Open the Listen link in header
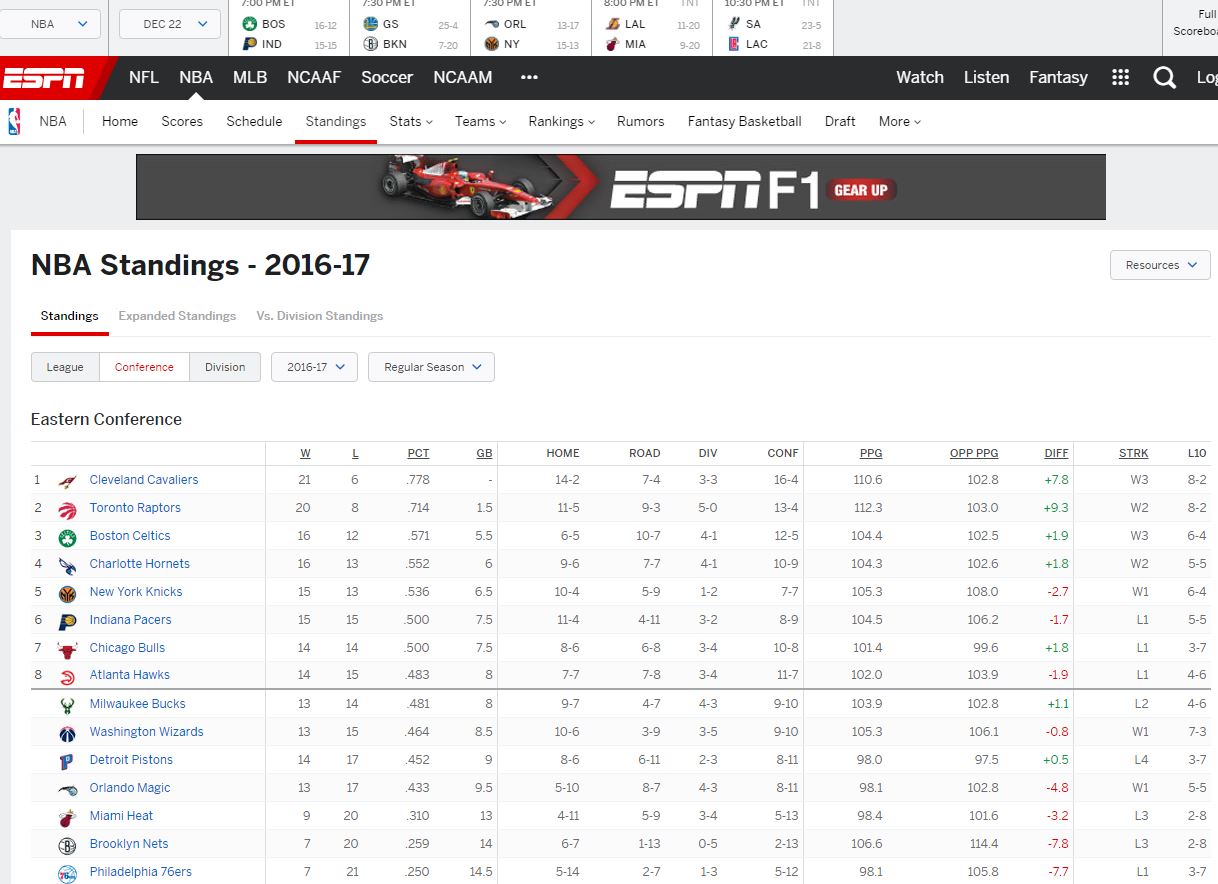Image resolution: width=1218 pixels, height=884 pixels. pyautogui.click(x=986, y=78)
